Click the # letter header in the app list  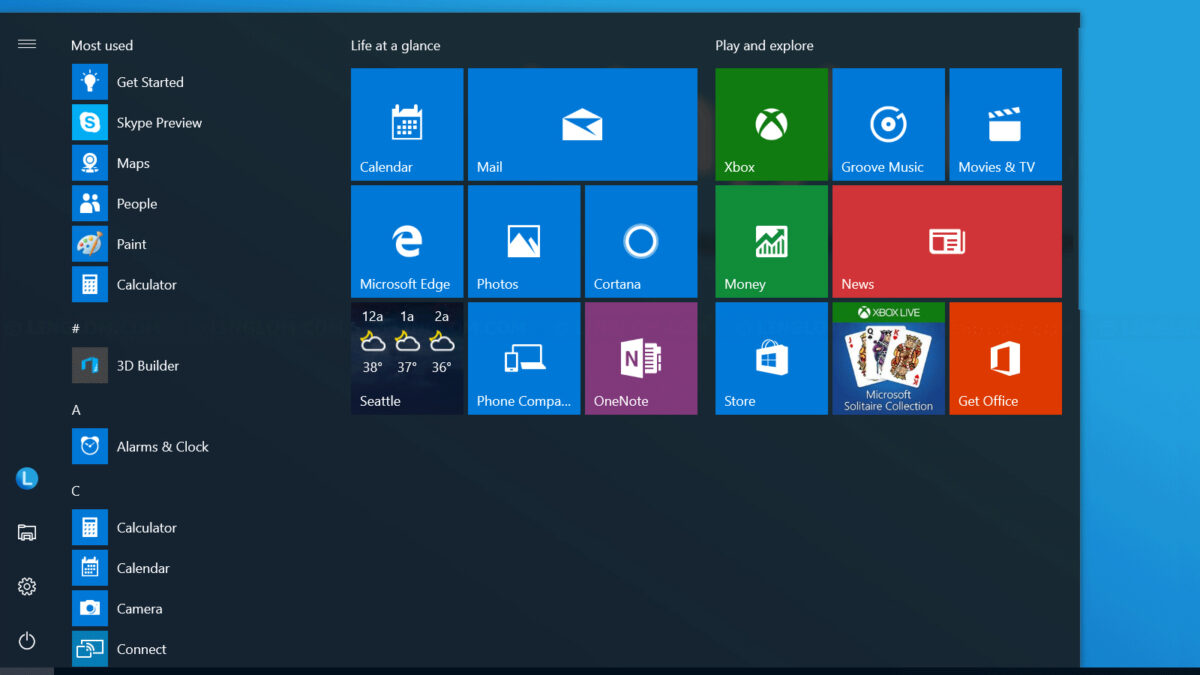[76, 328]
